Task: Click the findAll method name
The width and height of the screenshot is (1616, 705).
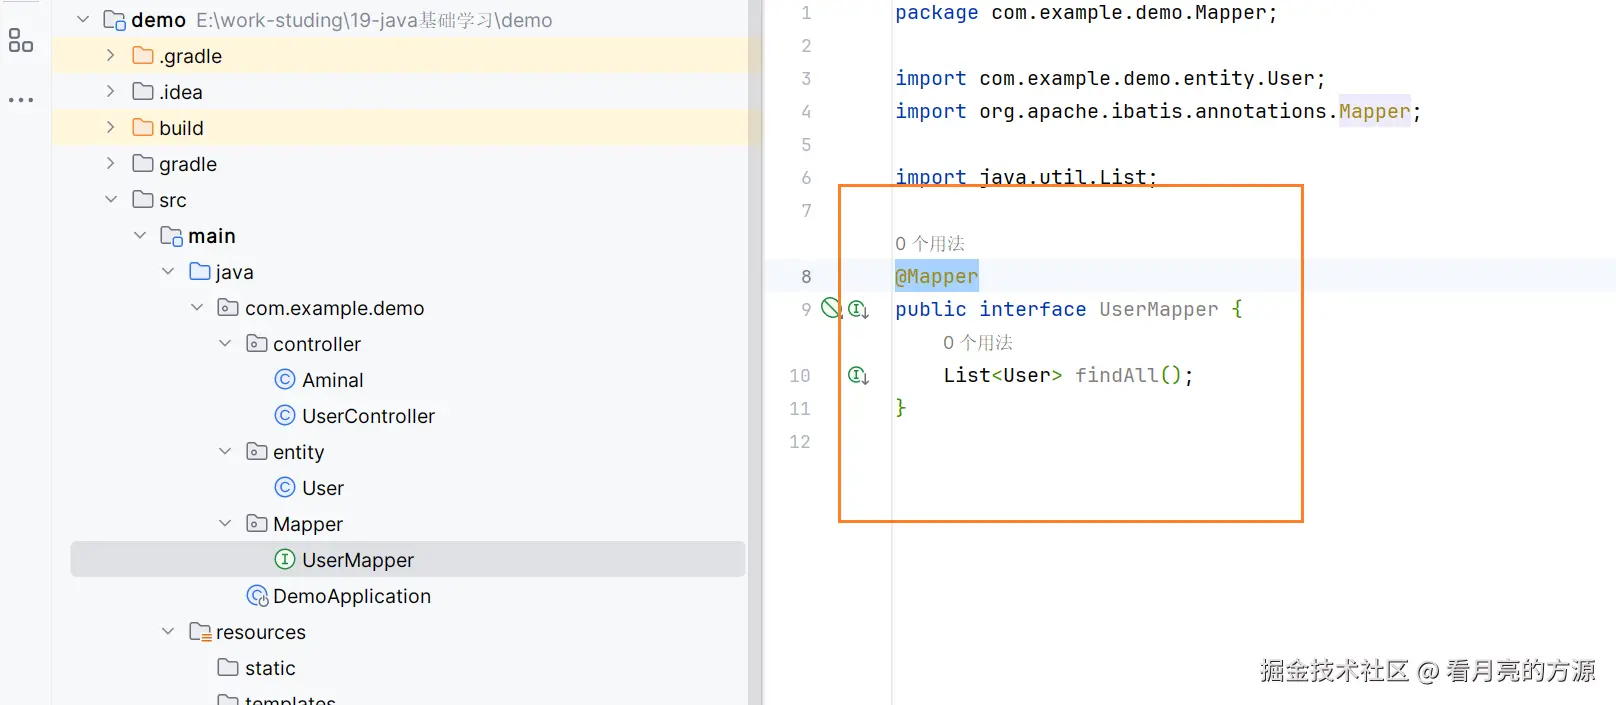Action: pyautogui.click(x=1116, y=375)
